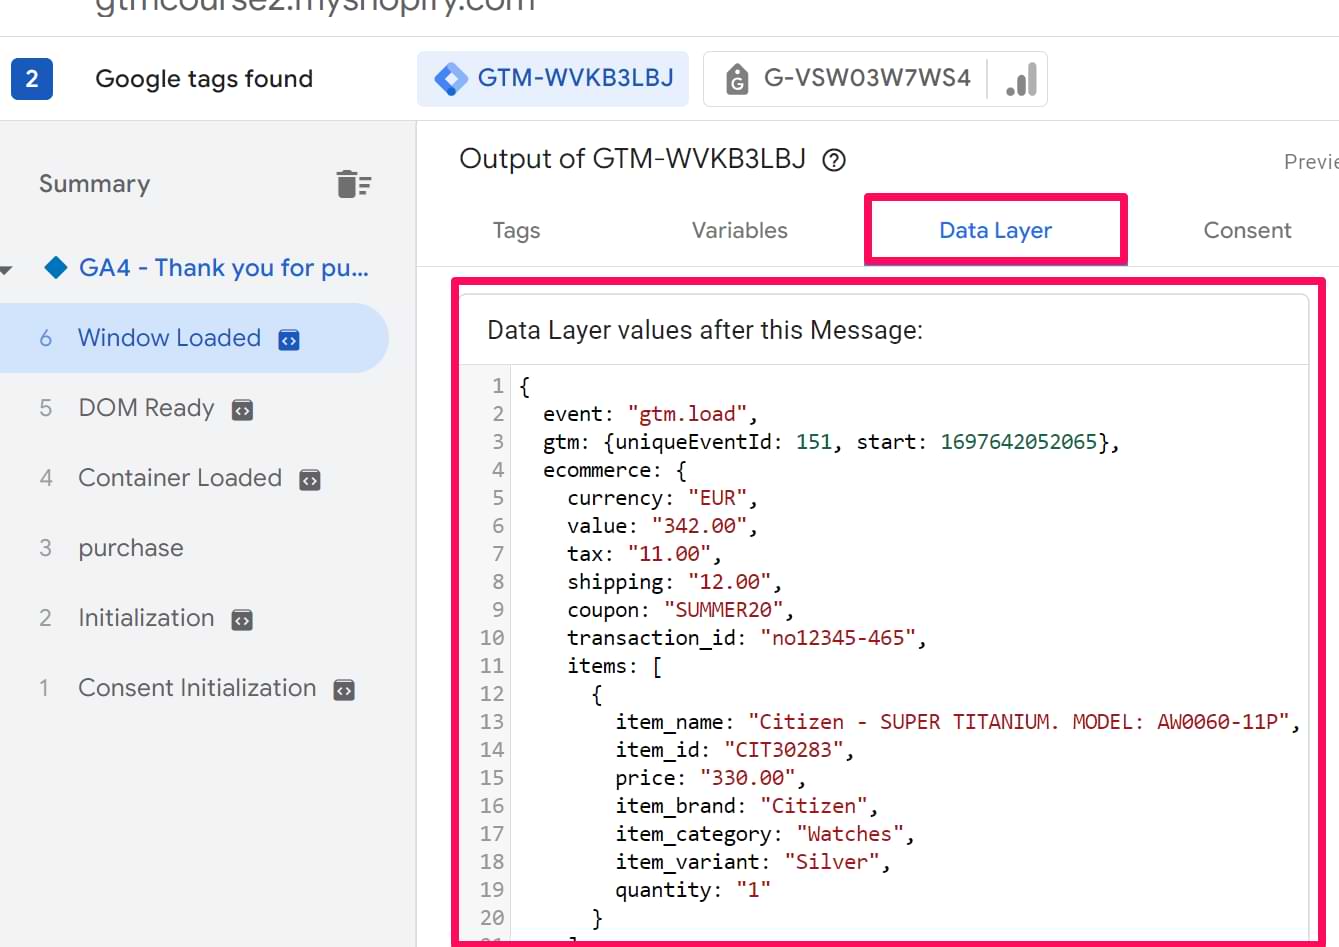Click the Summary heading in the sidebar

(94, 184)
